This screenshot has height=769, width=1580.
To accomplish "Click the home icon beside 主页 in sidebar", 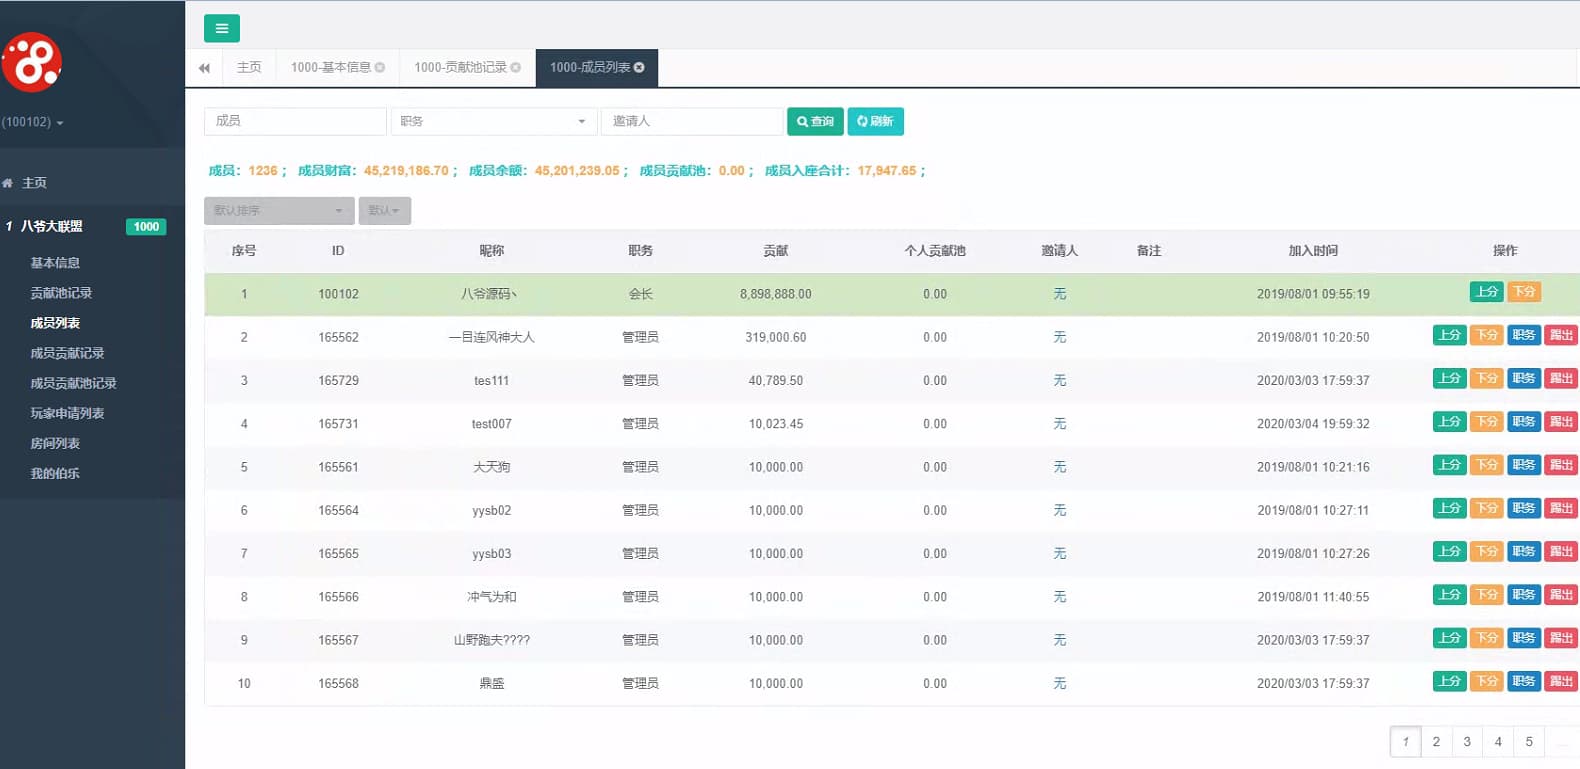I will pyautogui.click(x=8, y=183).
